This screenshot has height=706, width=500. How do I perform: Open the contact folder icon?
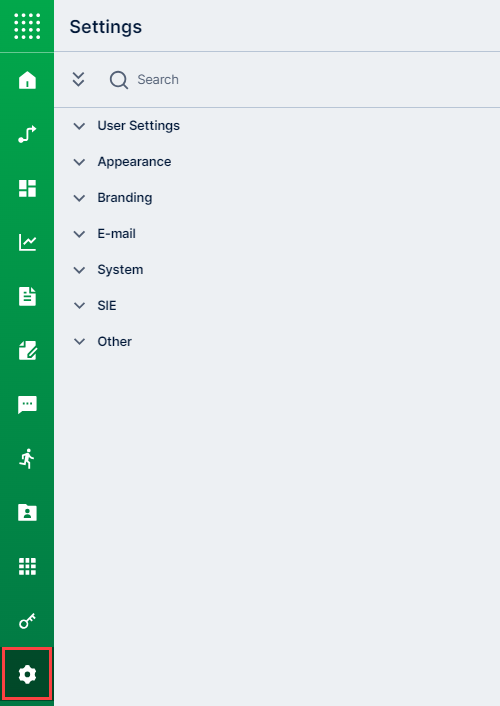[x=27, y=512]
